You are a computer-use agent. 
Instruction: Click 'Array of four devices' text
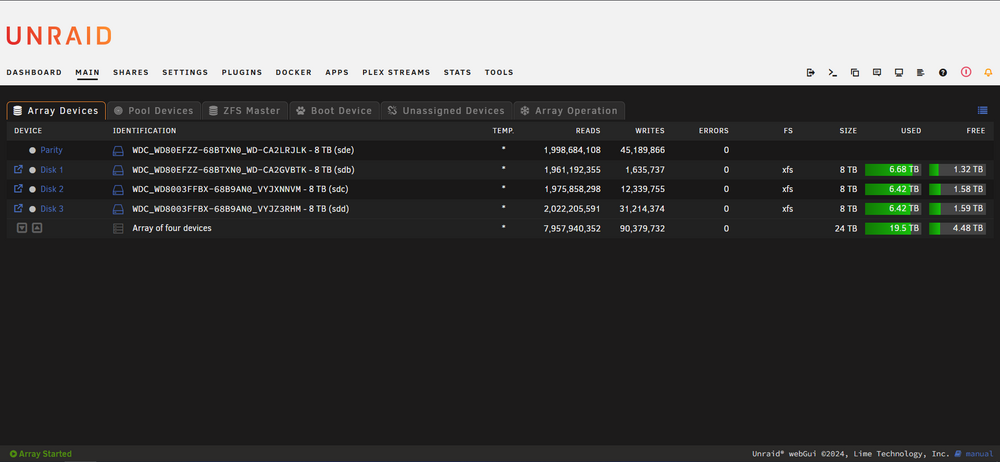pos(172,228)
